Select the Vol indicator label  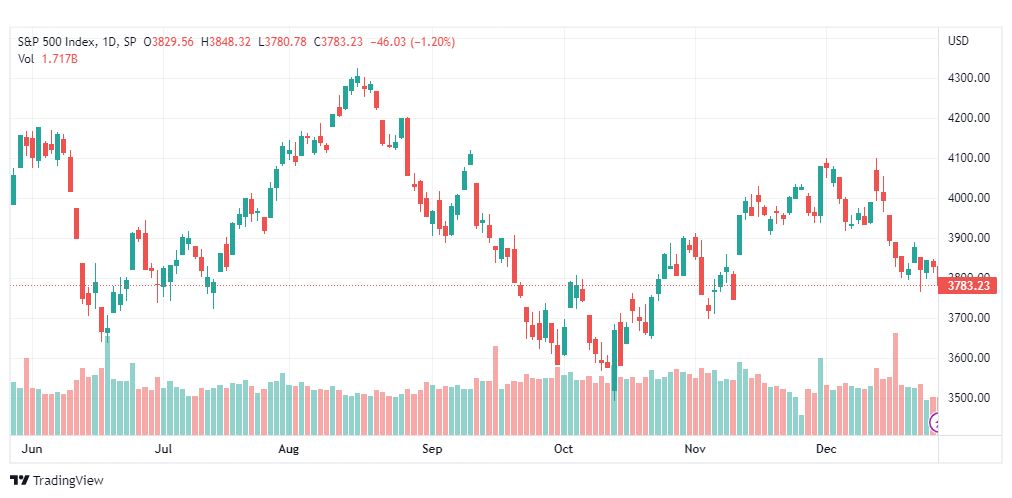tap(26, 59)
